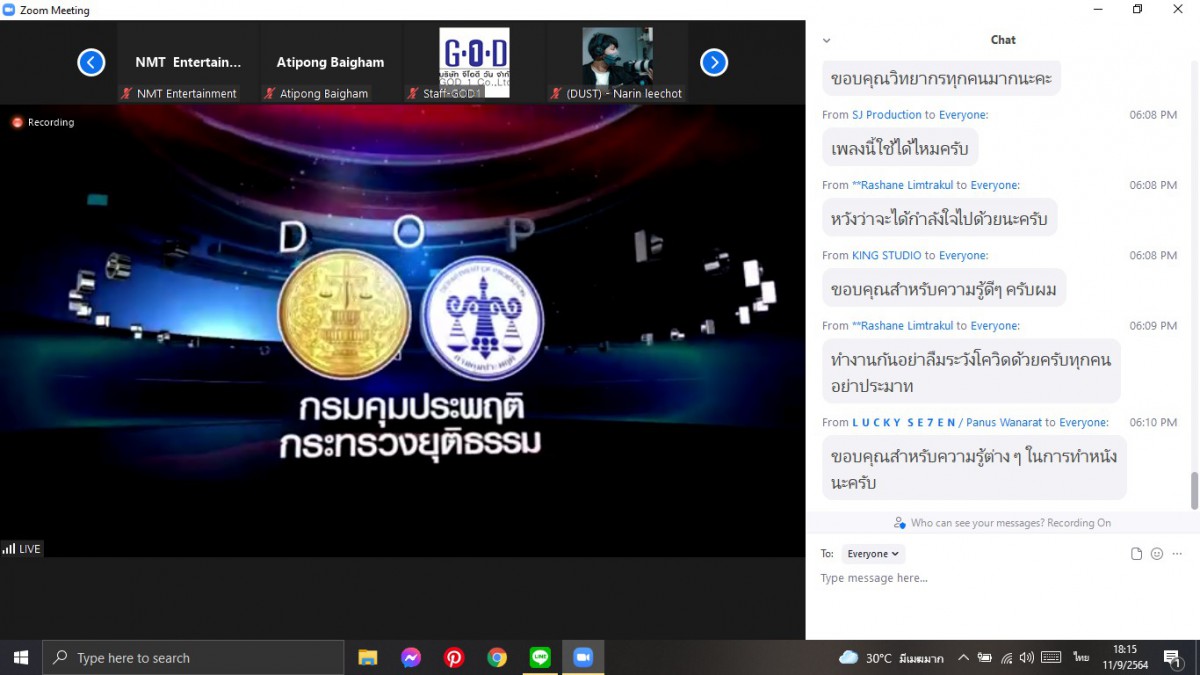This screenshot has width=1200, height=675.
Task: Open Wi-Fi network settings
Action: [x=1007, y=658]
